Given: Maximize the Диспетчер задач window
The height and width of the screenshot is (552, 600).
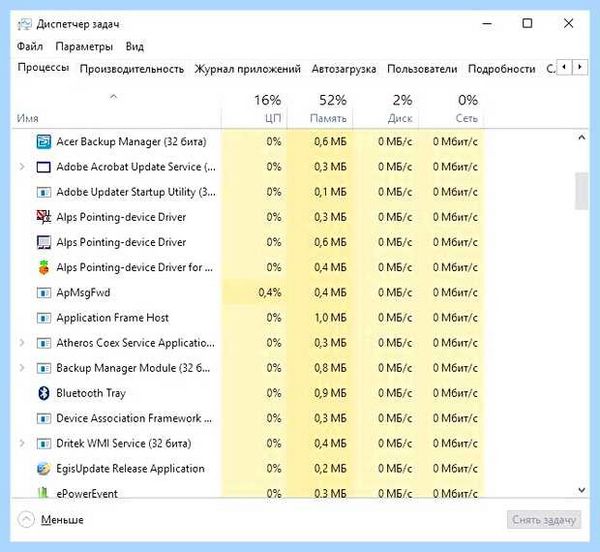Looking at the screenshot, I should click(x=527, y=23).
